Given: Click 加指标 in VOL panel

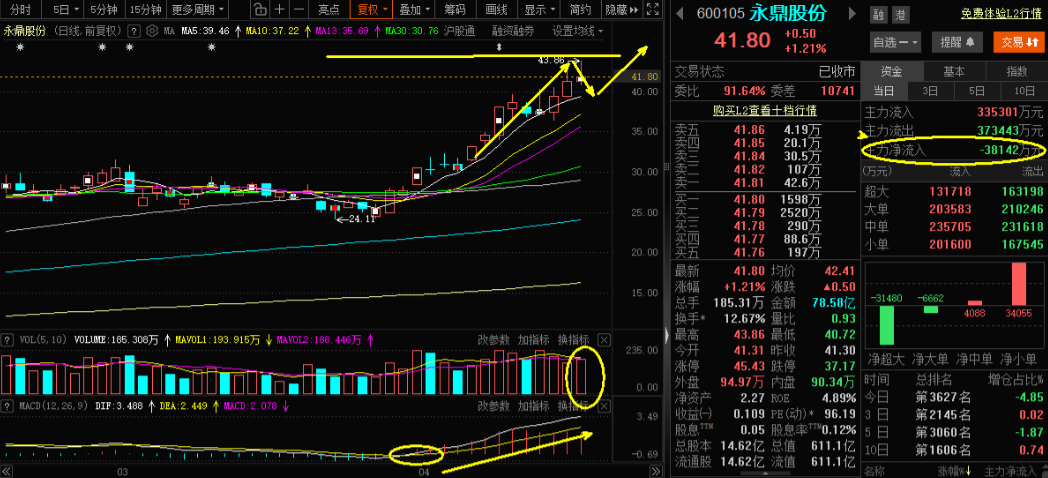Looking at the screenshot, I should tap(533, 340).
